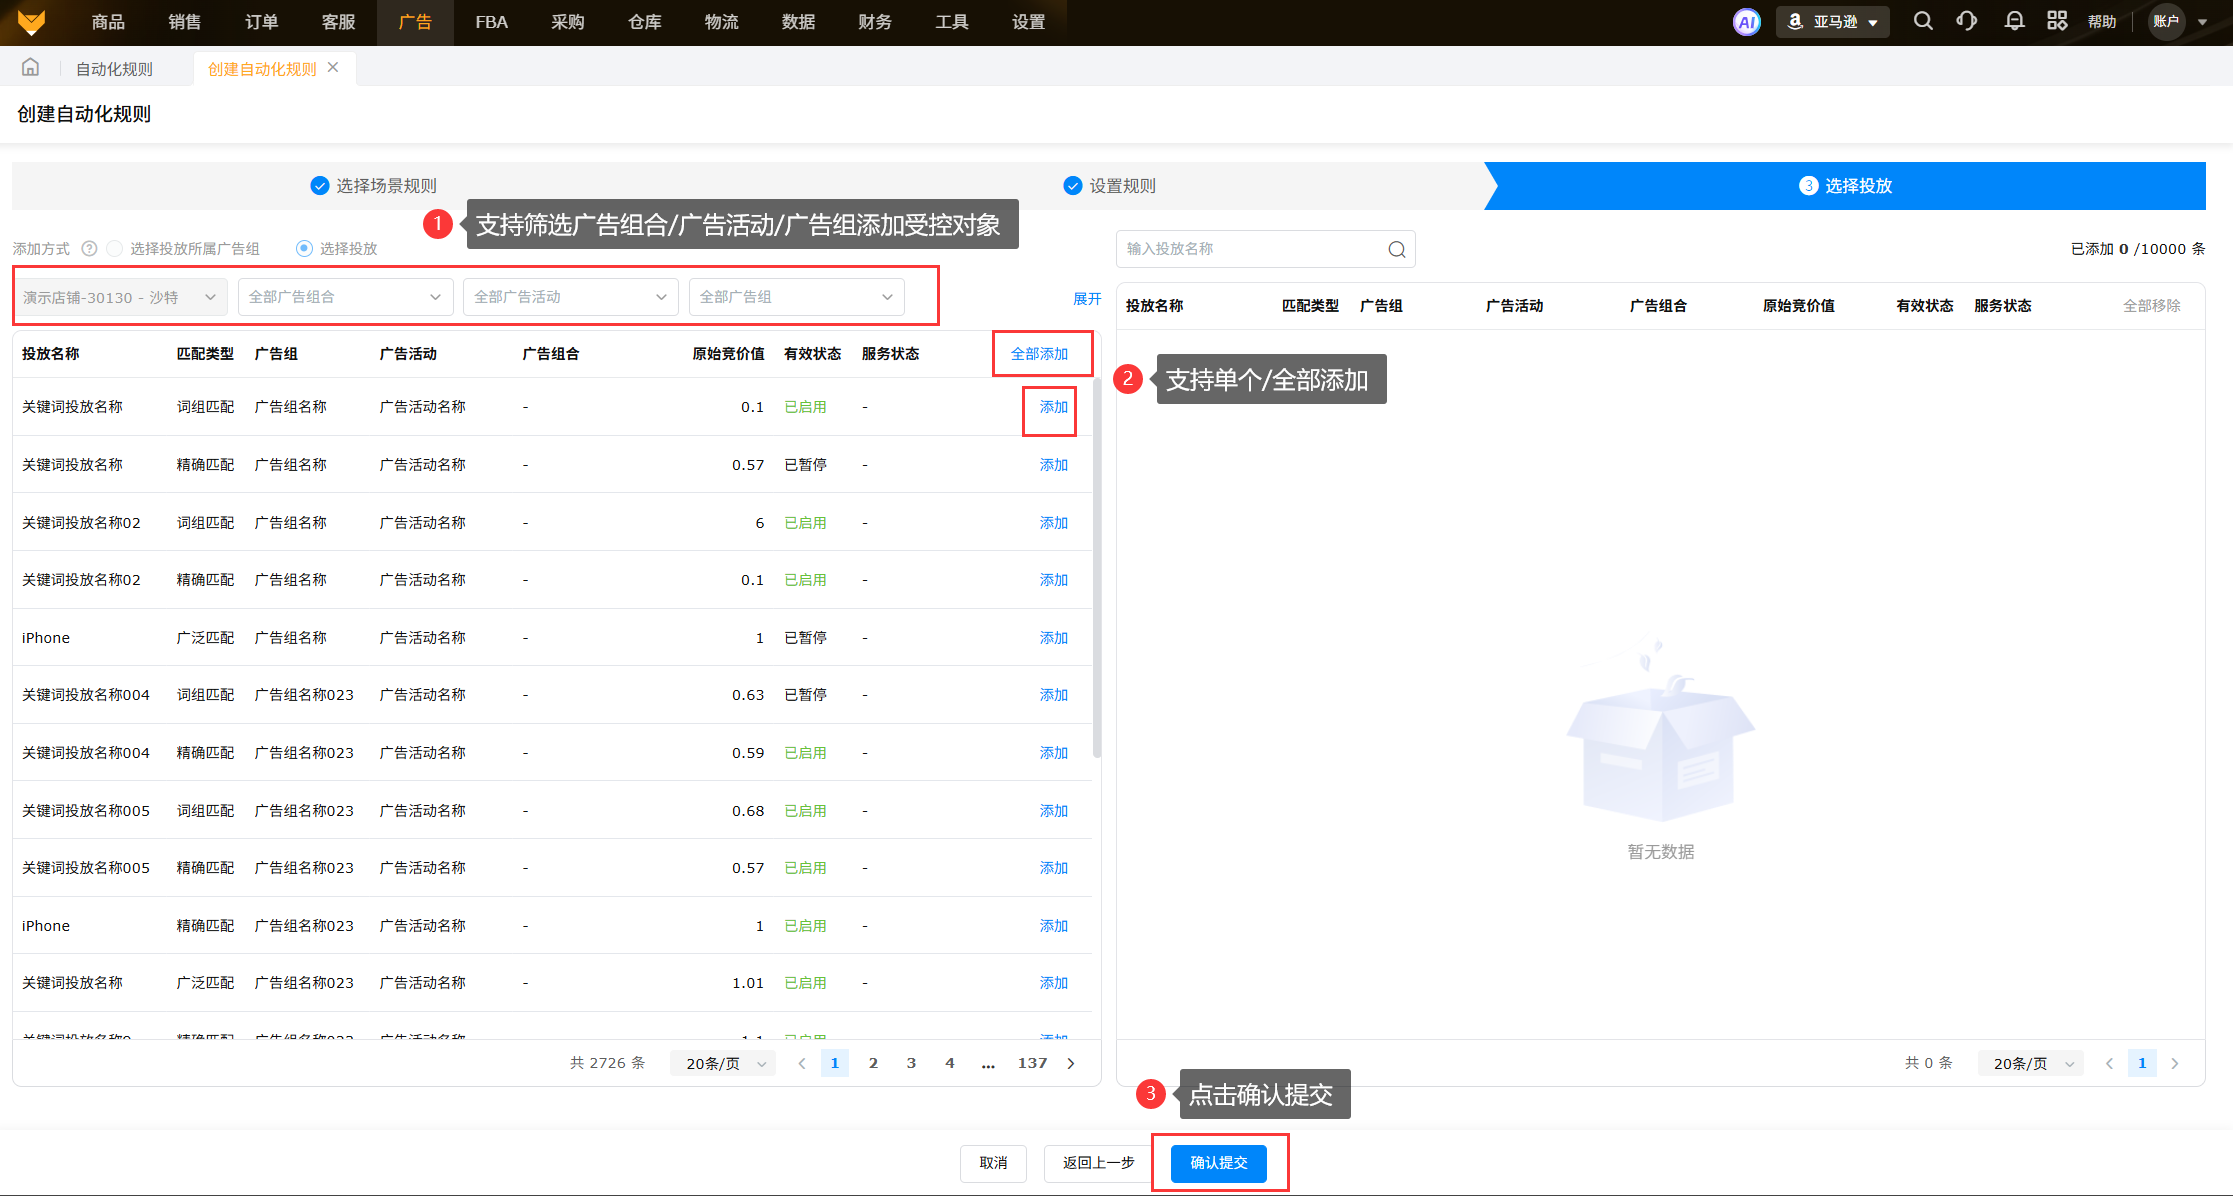
Task: Click the home icon tab
Action: click(30, 68)
